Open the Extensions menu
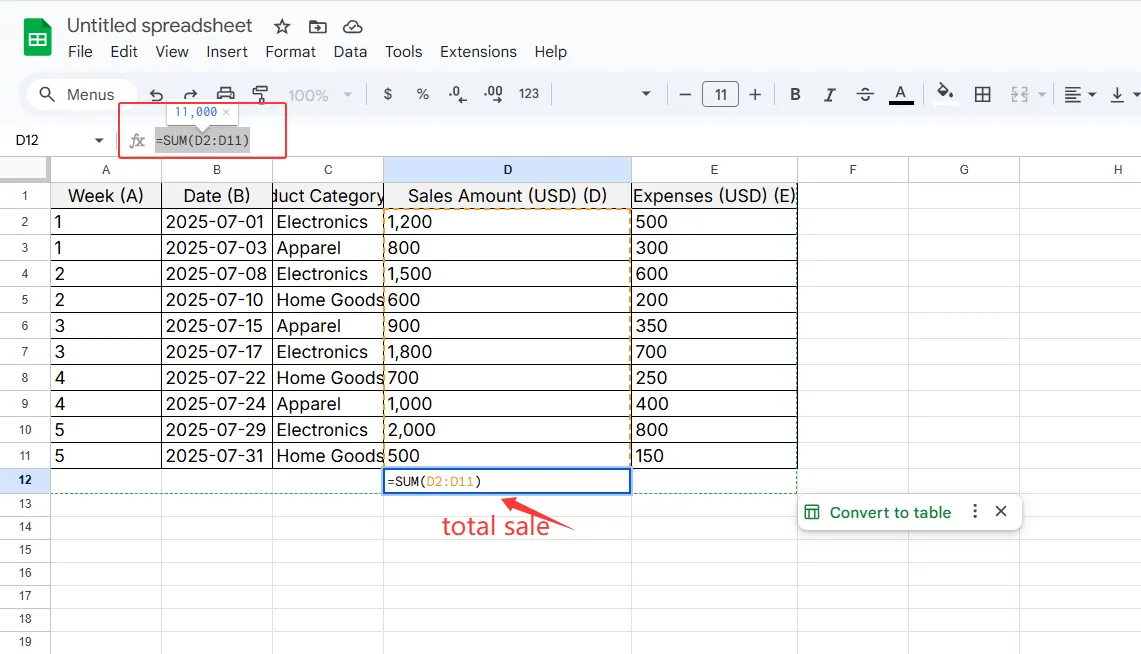The width and height of the screenshot is (1141, 654). [478, 52]
